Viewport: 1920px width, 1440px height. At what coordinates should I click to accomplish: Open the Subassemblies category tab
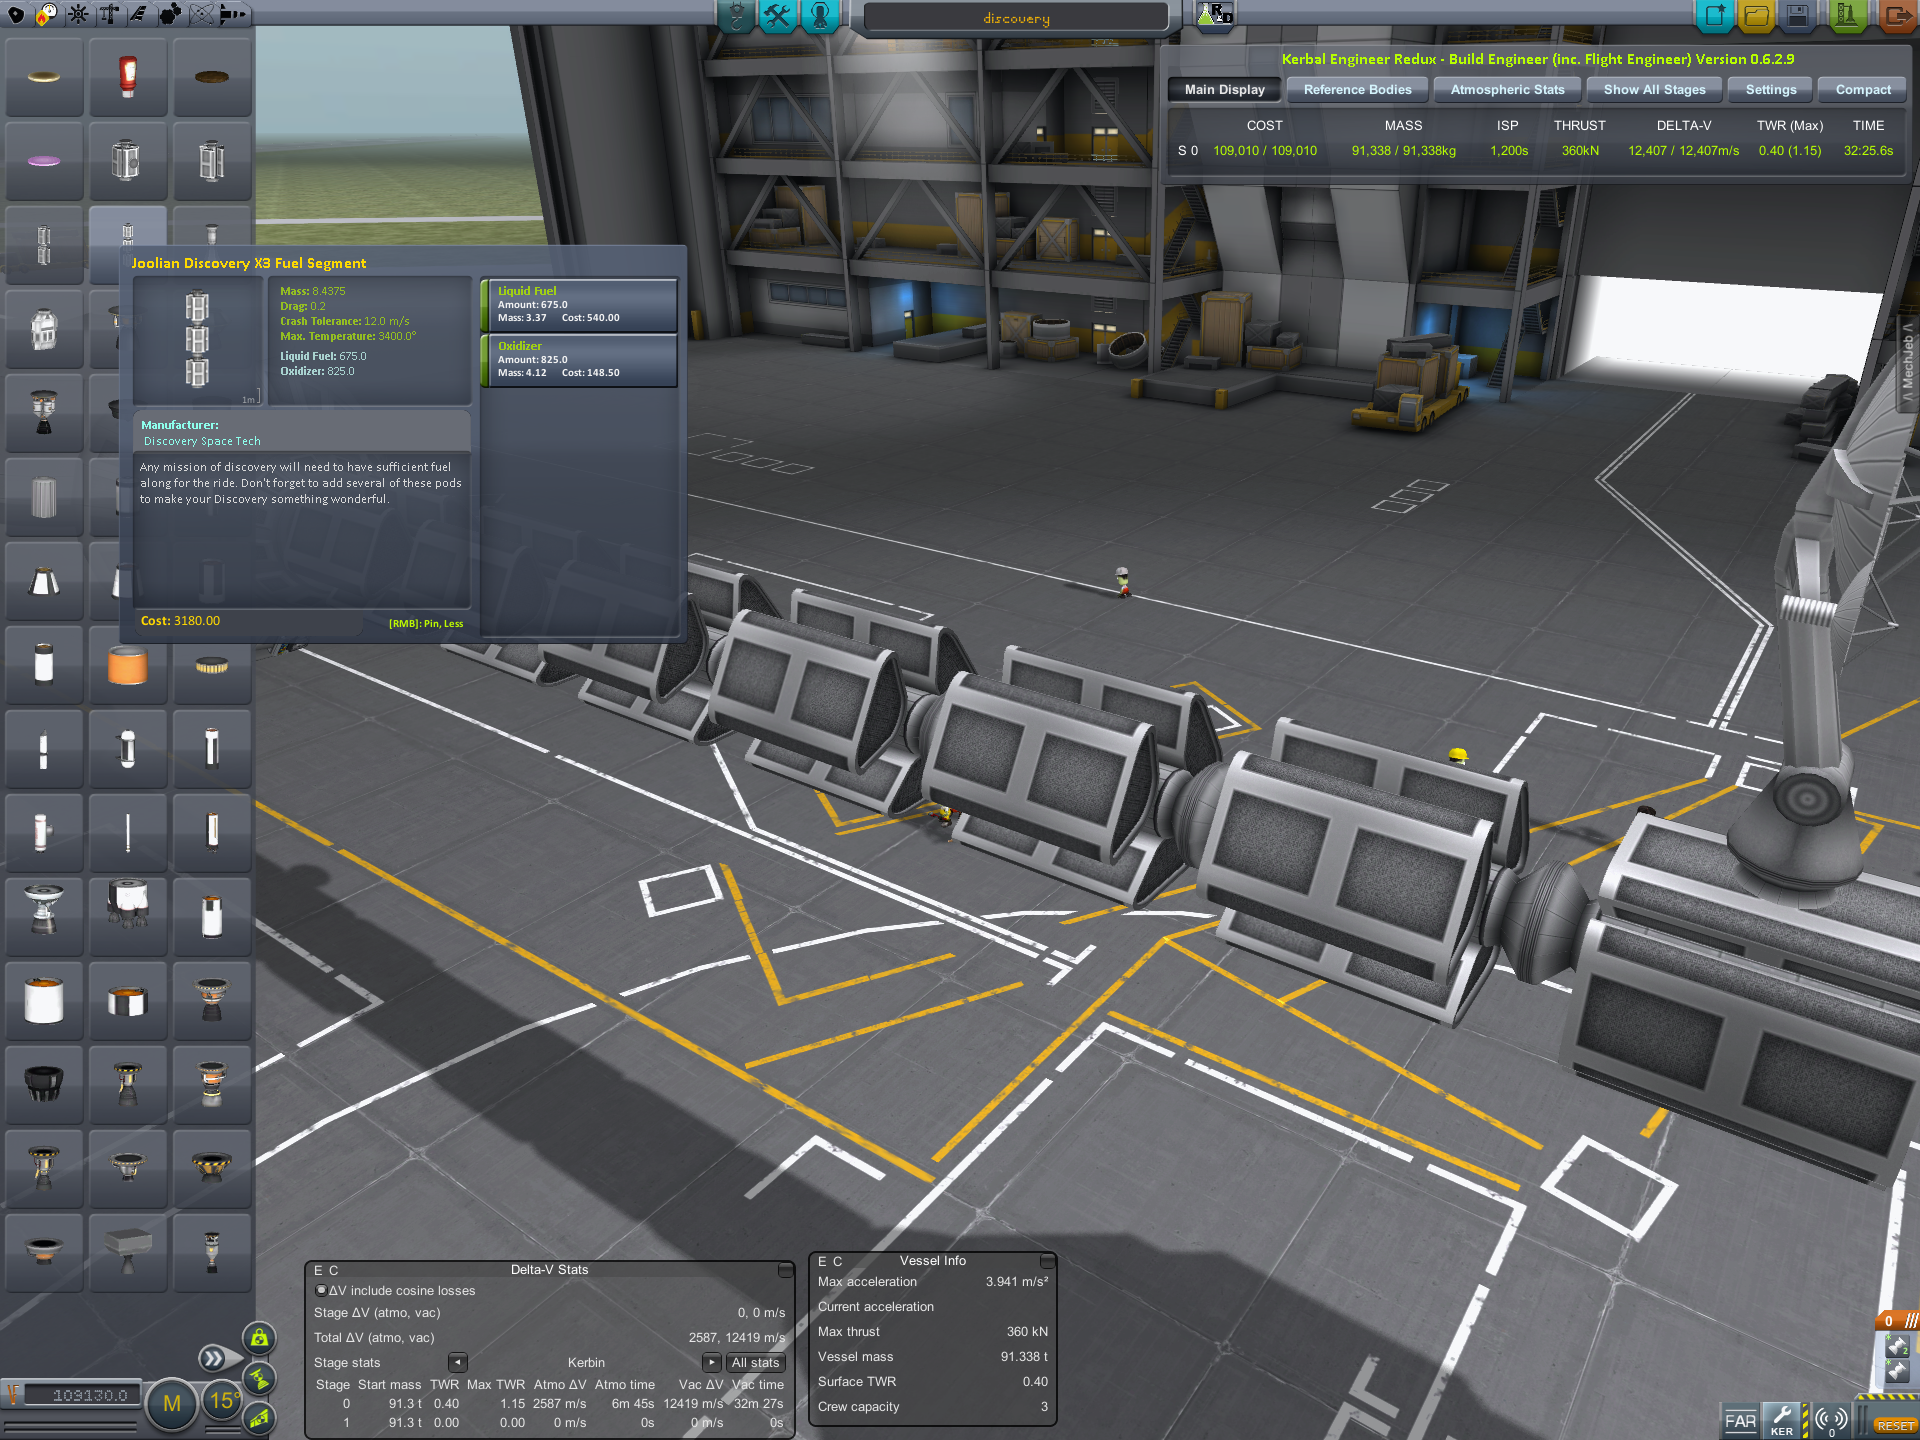point(233,14)
